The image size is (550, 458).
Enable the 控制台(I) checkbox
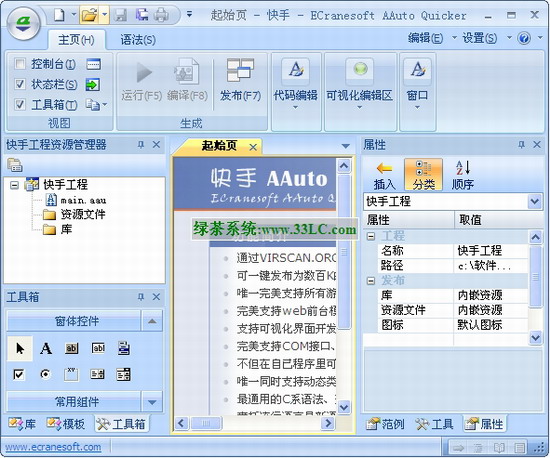click(x=20, y=64)
